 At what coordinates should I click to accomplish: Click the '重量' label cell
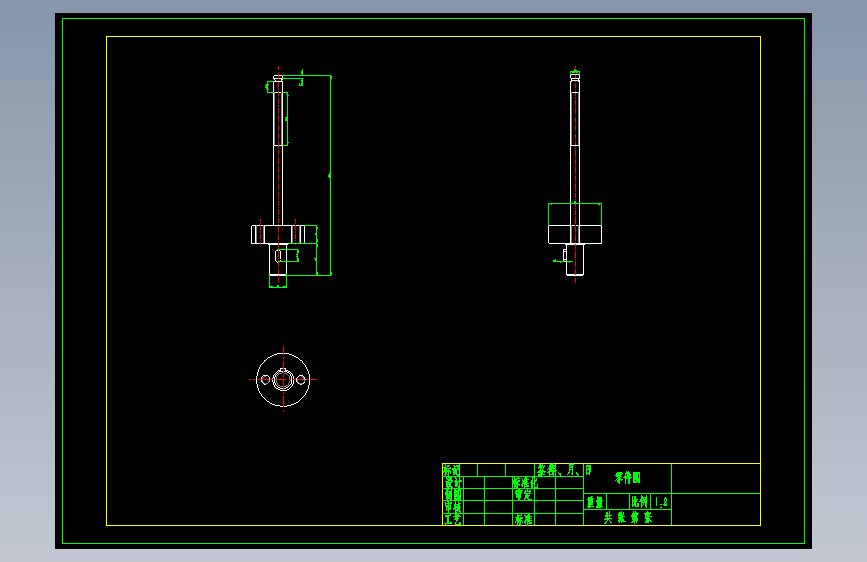(x=595, y=502)
